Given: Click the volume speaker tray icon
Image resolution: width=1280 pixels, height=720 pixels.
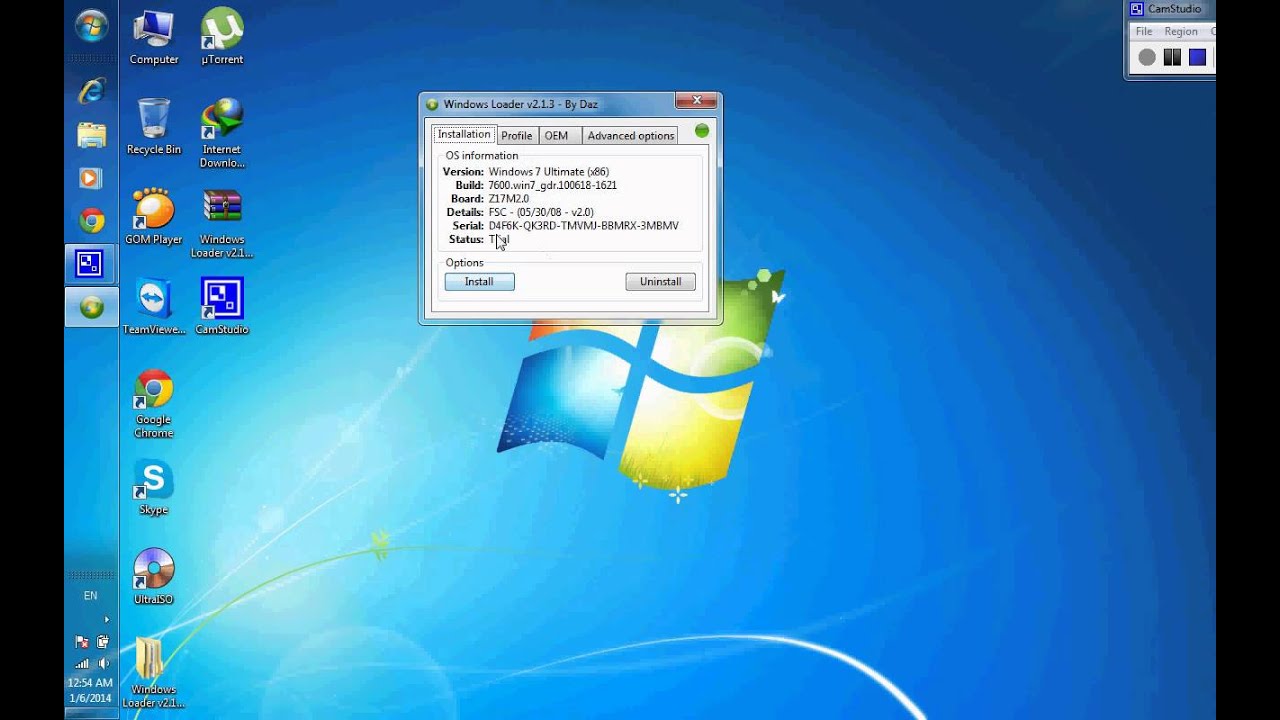Looking at the screenshot, I should tap(102, 663).
